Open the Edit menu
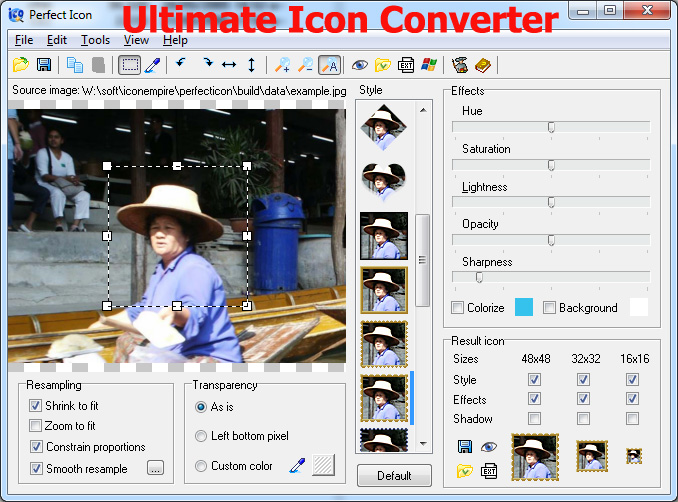Viewport: 678px width, 502px height. 57,40
